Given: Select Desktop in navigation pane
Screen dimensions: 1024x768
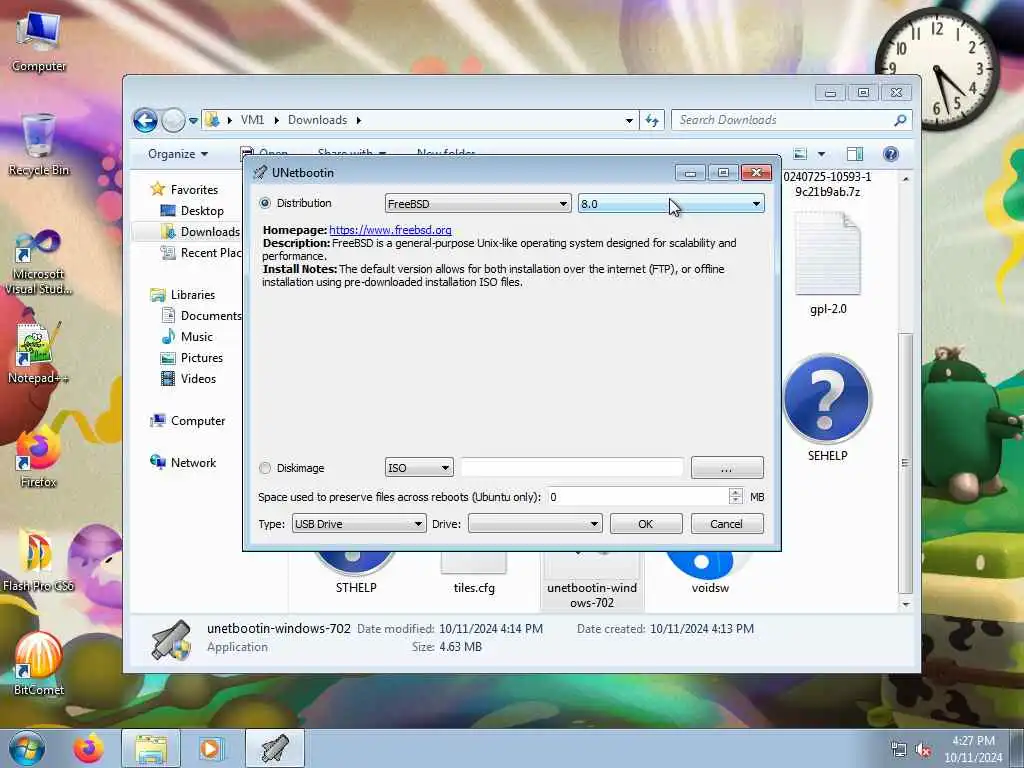Looking at the screenshot, I should [x=202, y=211].
